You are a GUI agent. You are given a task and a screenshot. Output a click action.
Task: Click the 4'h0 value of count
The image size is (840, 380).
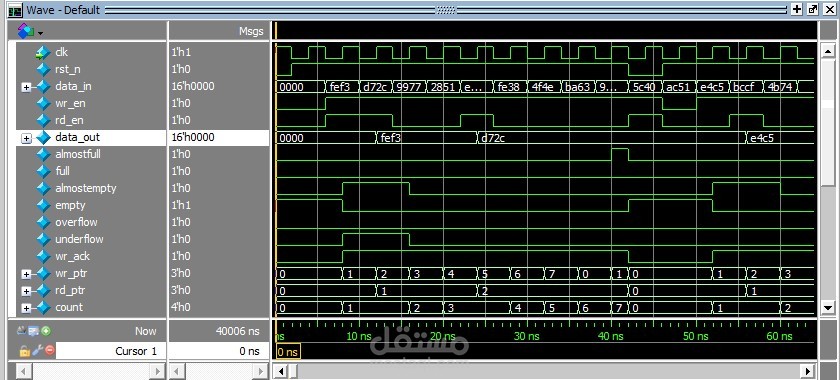pyautogui.click(x=181, y=308)
